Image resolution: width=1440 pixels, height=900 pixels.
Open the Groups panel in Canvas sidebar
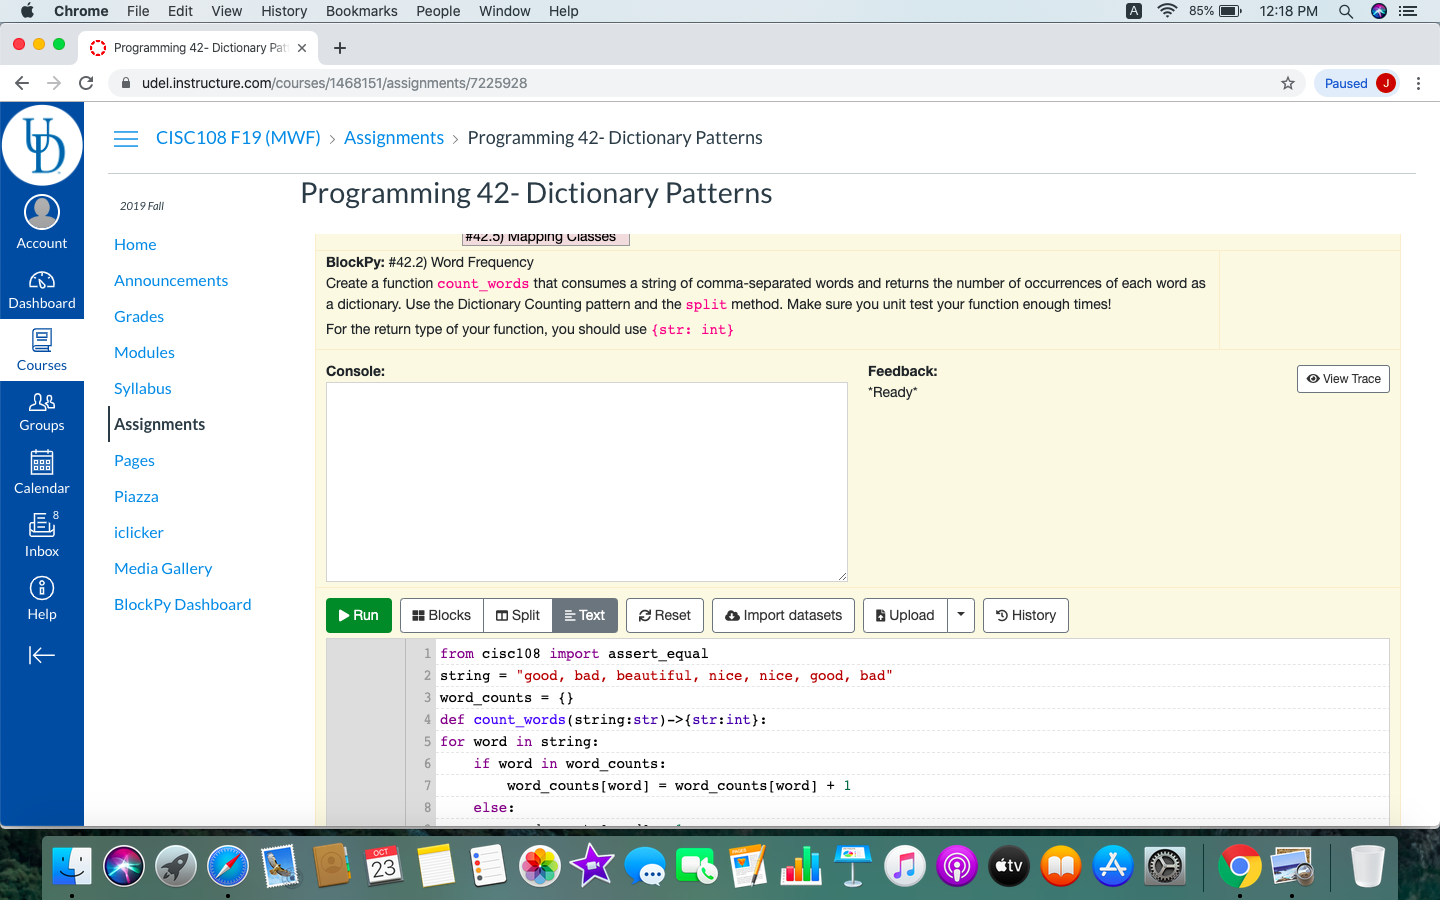(41, 411)
